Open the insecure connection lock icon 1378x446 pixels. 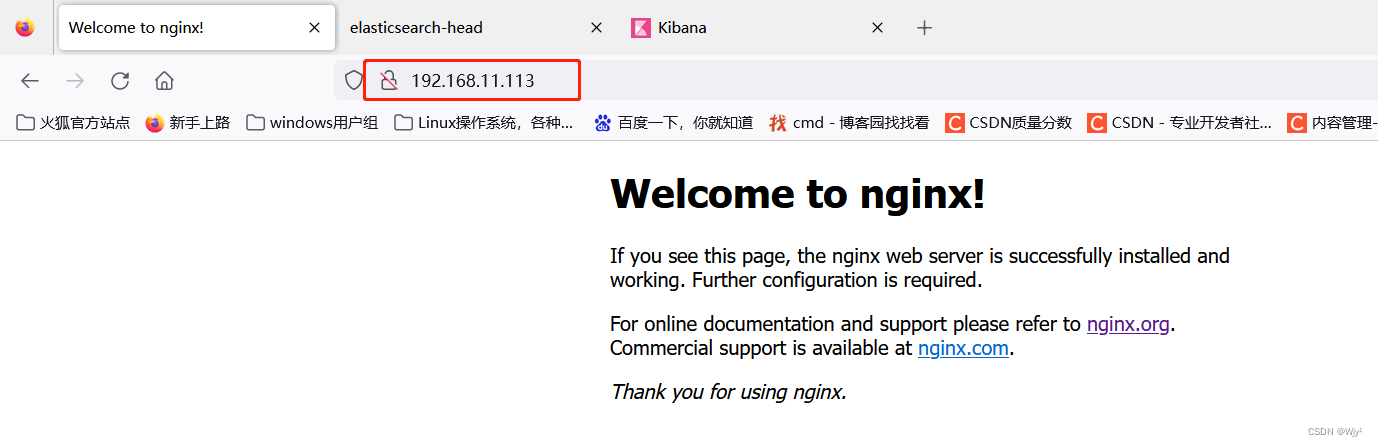389,81
